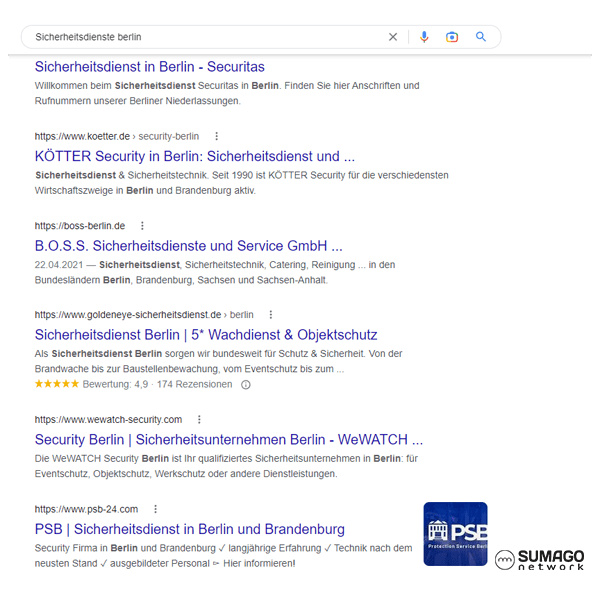The height and width of the screenshot is (600, 600).
Task: Open 'Sicherheitsdienst in Berlin - Securitas' result
Action: [x=150, y=67]
